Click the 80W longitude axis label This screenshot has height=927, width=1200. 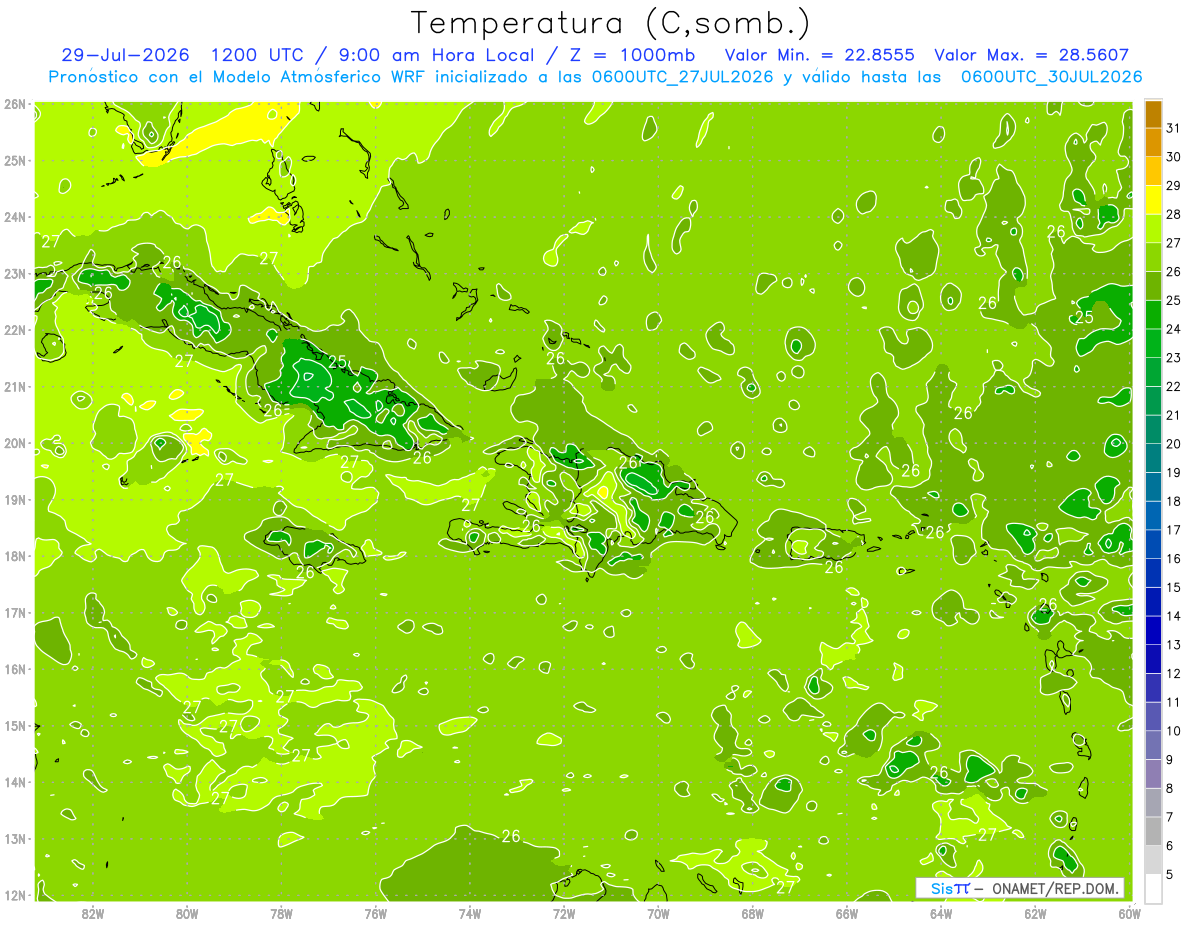187,913
